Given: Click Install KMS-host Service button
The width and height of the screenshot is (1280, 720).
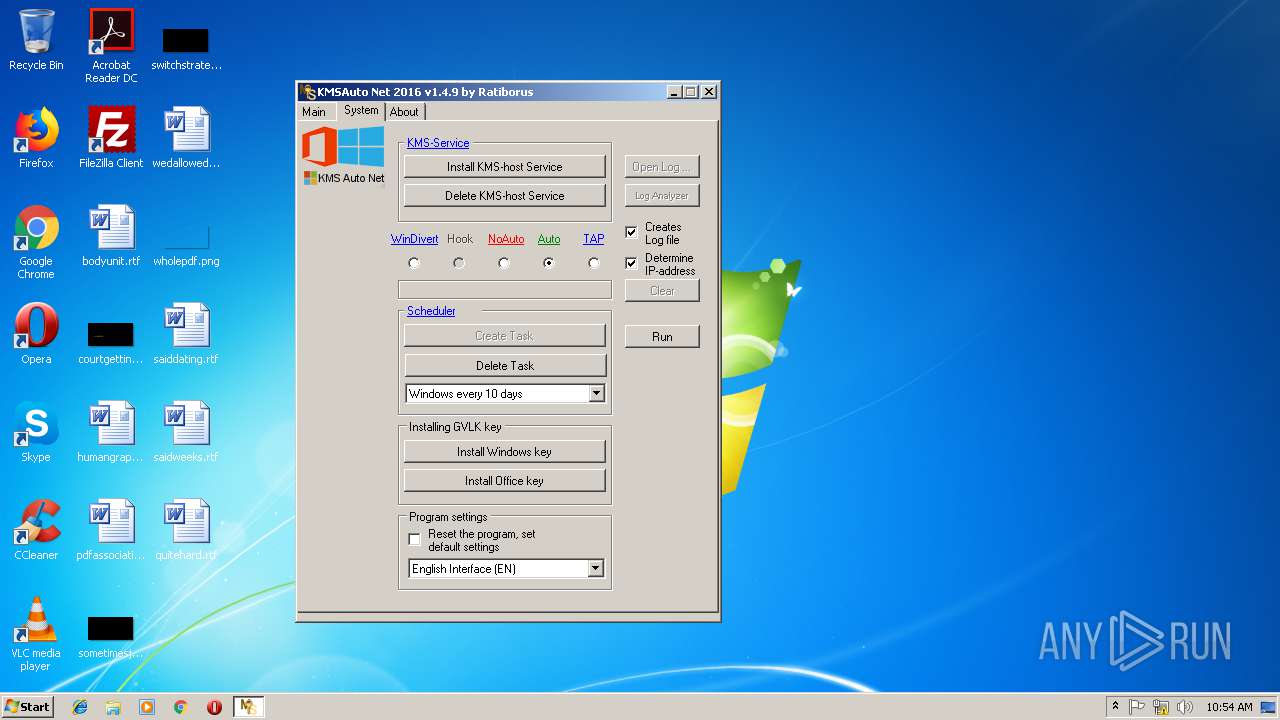Looking at the screenshot, I should [x=505, y=167].
